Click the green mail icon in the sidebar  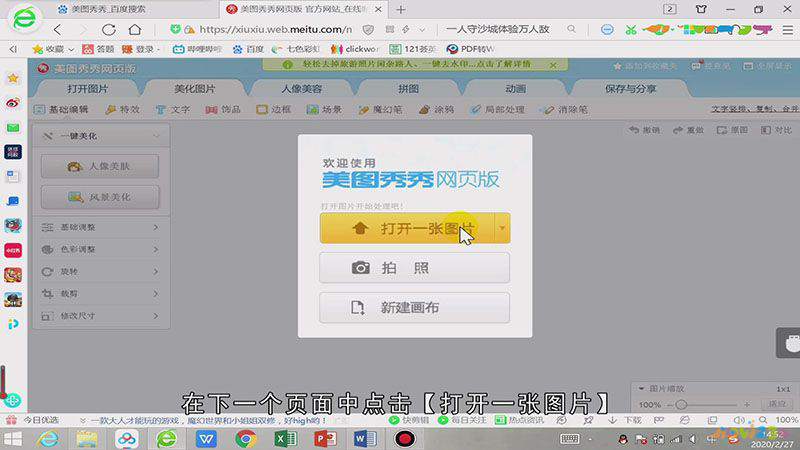[13, 128]
